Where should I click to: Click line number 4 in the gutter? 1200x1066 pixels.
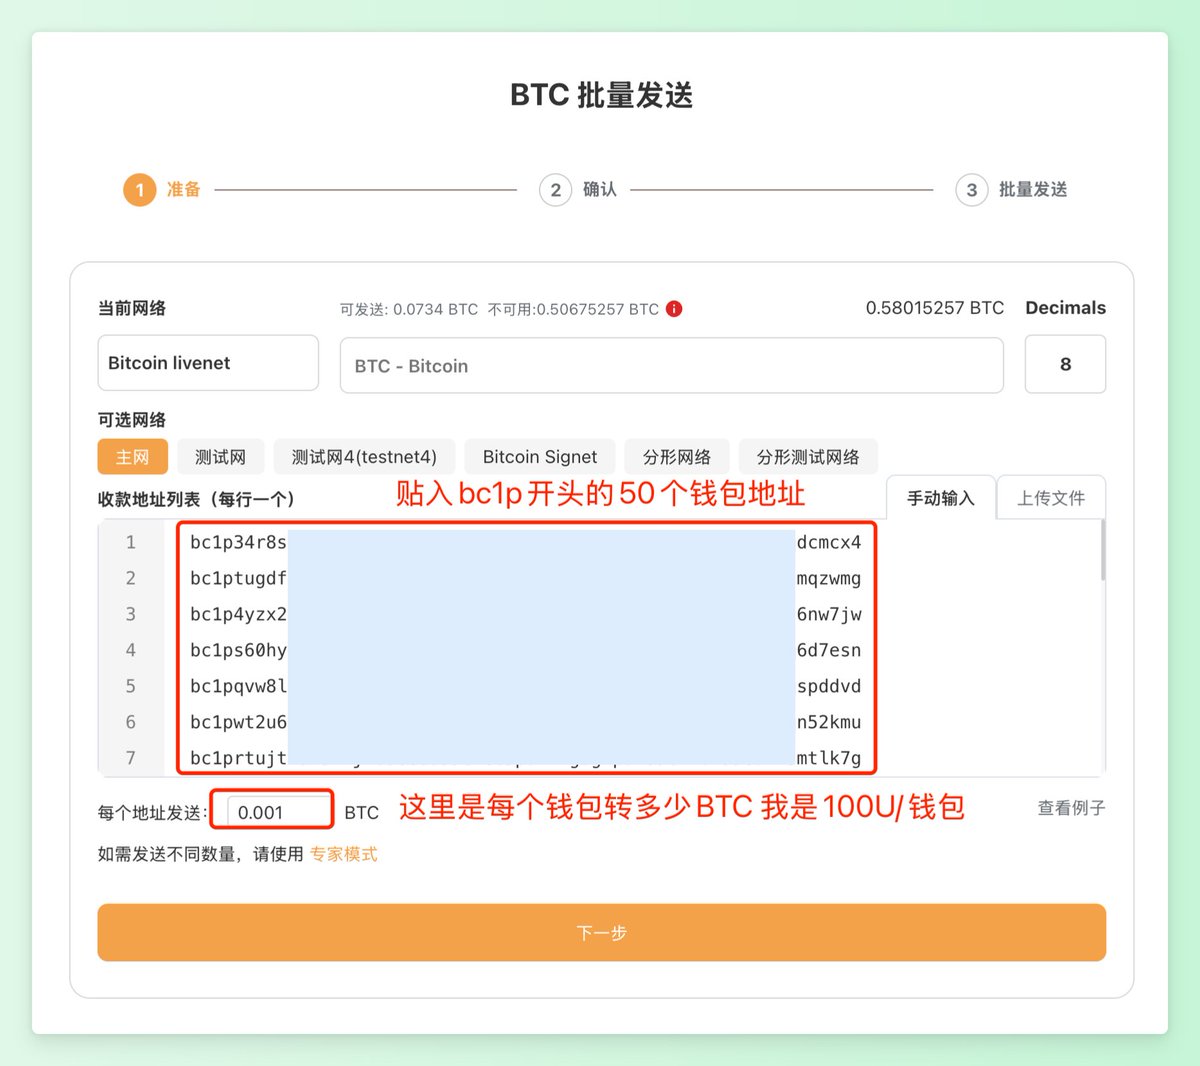131,650
